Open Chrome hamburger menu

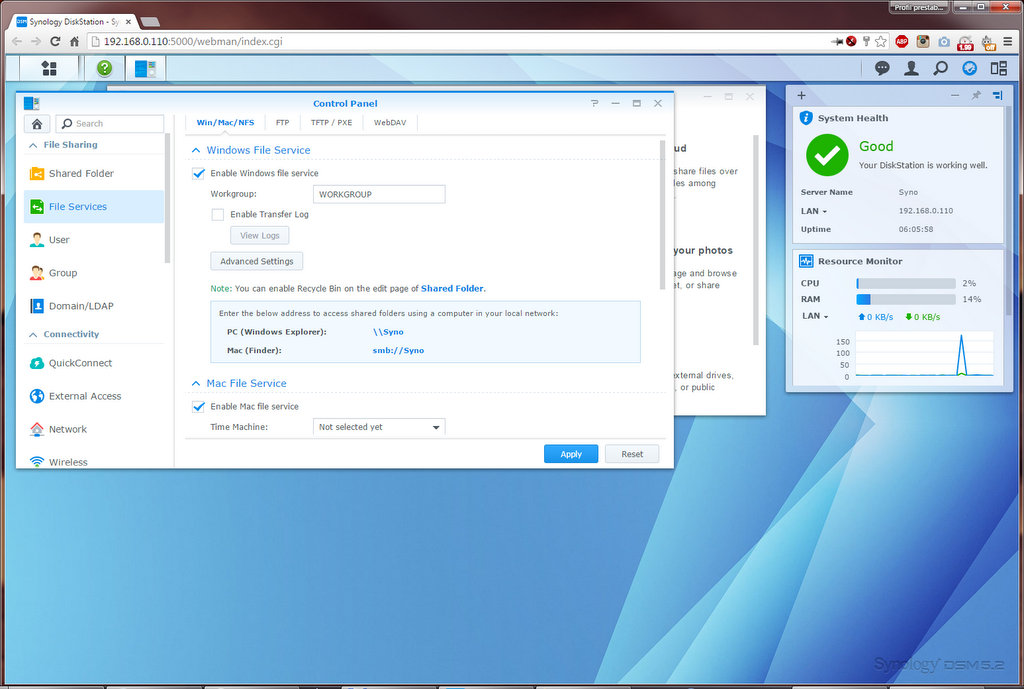pyautogui.click(x=1008, y=41)
